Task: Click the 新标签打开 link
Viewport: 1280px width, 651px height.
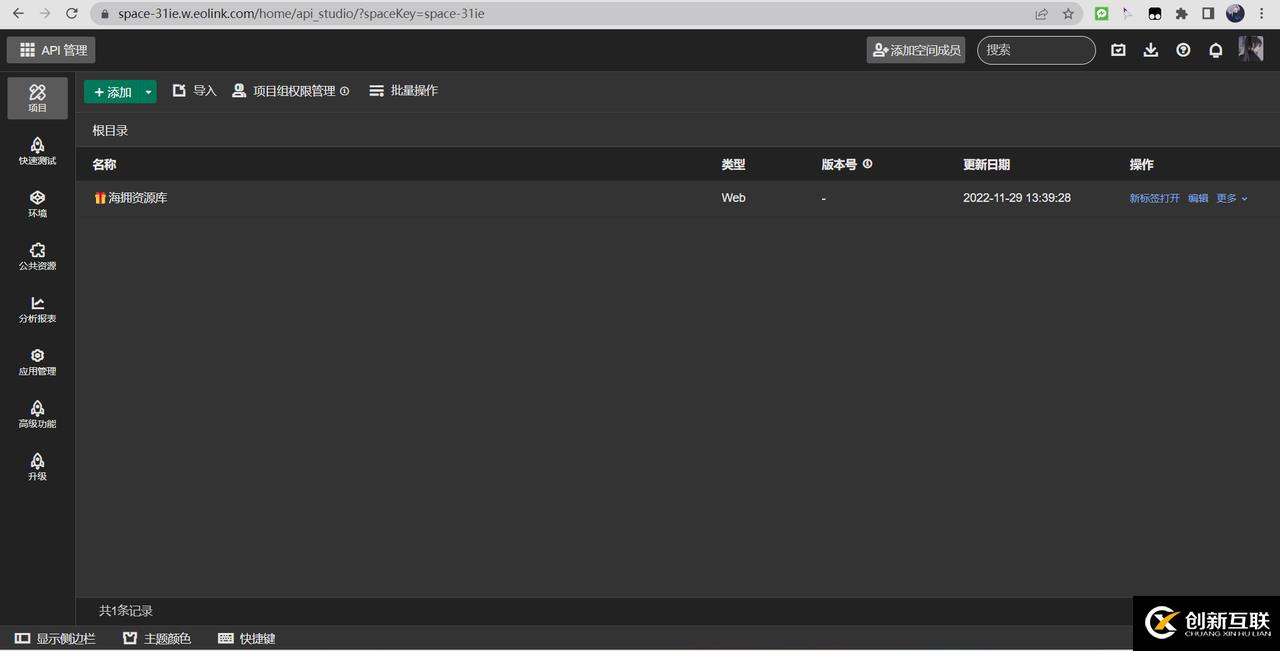Action: click(1154, 198)
